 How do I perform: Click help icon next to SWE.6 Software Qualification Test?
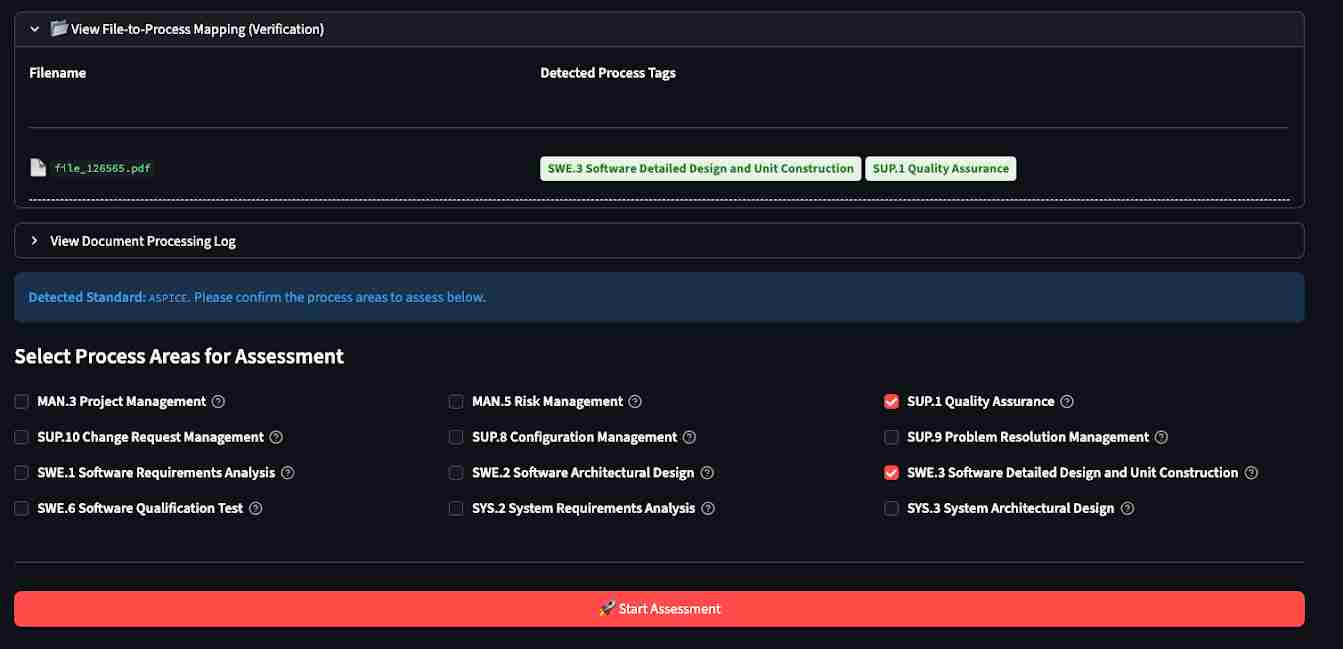[256, 508]
